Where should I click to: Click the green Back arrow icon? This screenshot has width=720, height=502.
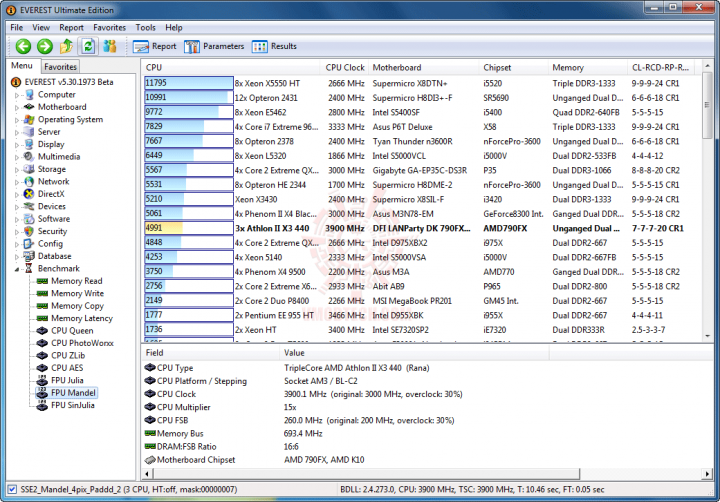coord(23,46)
